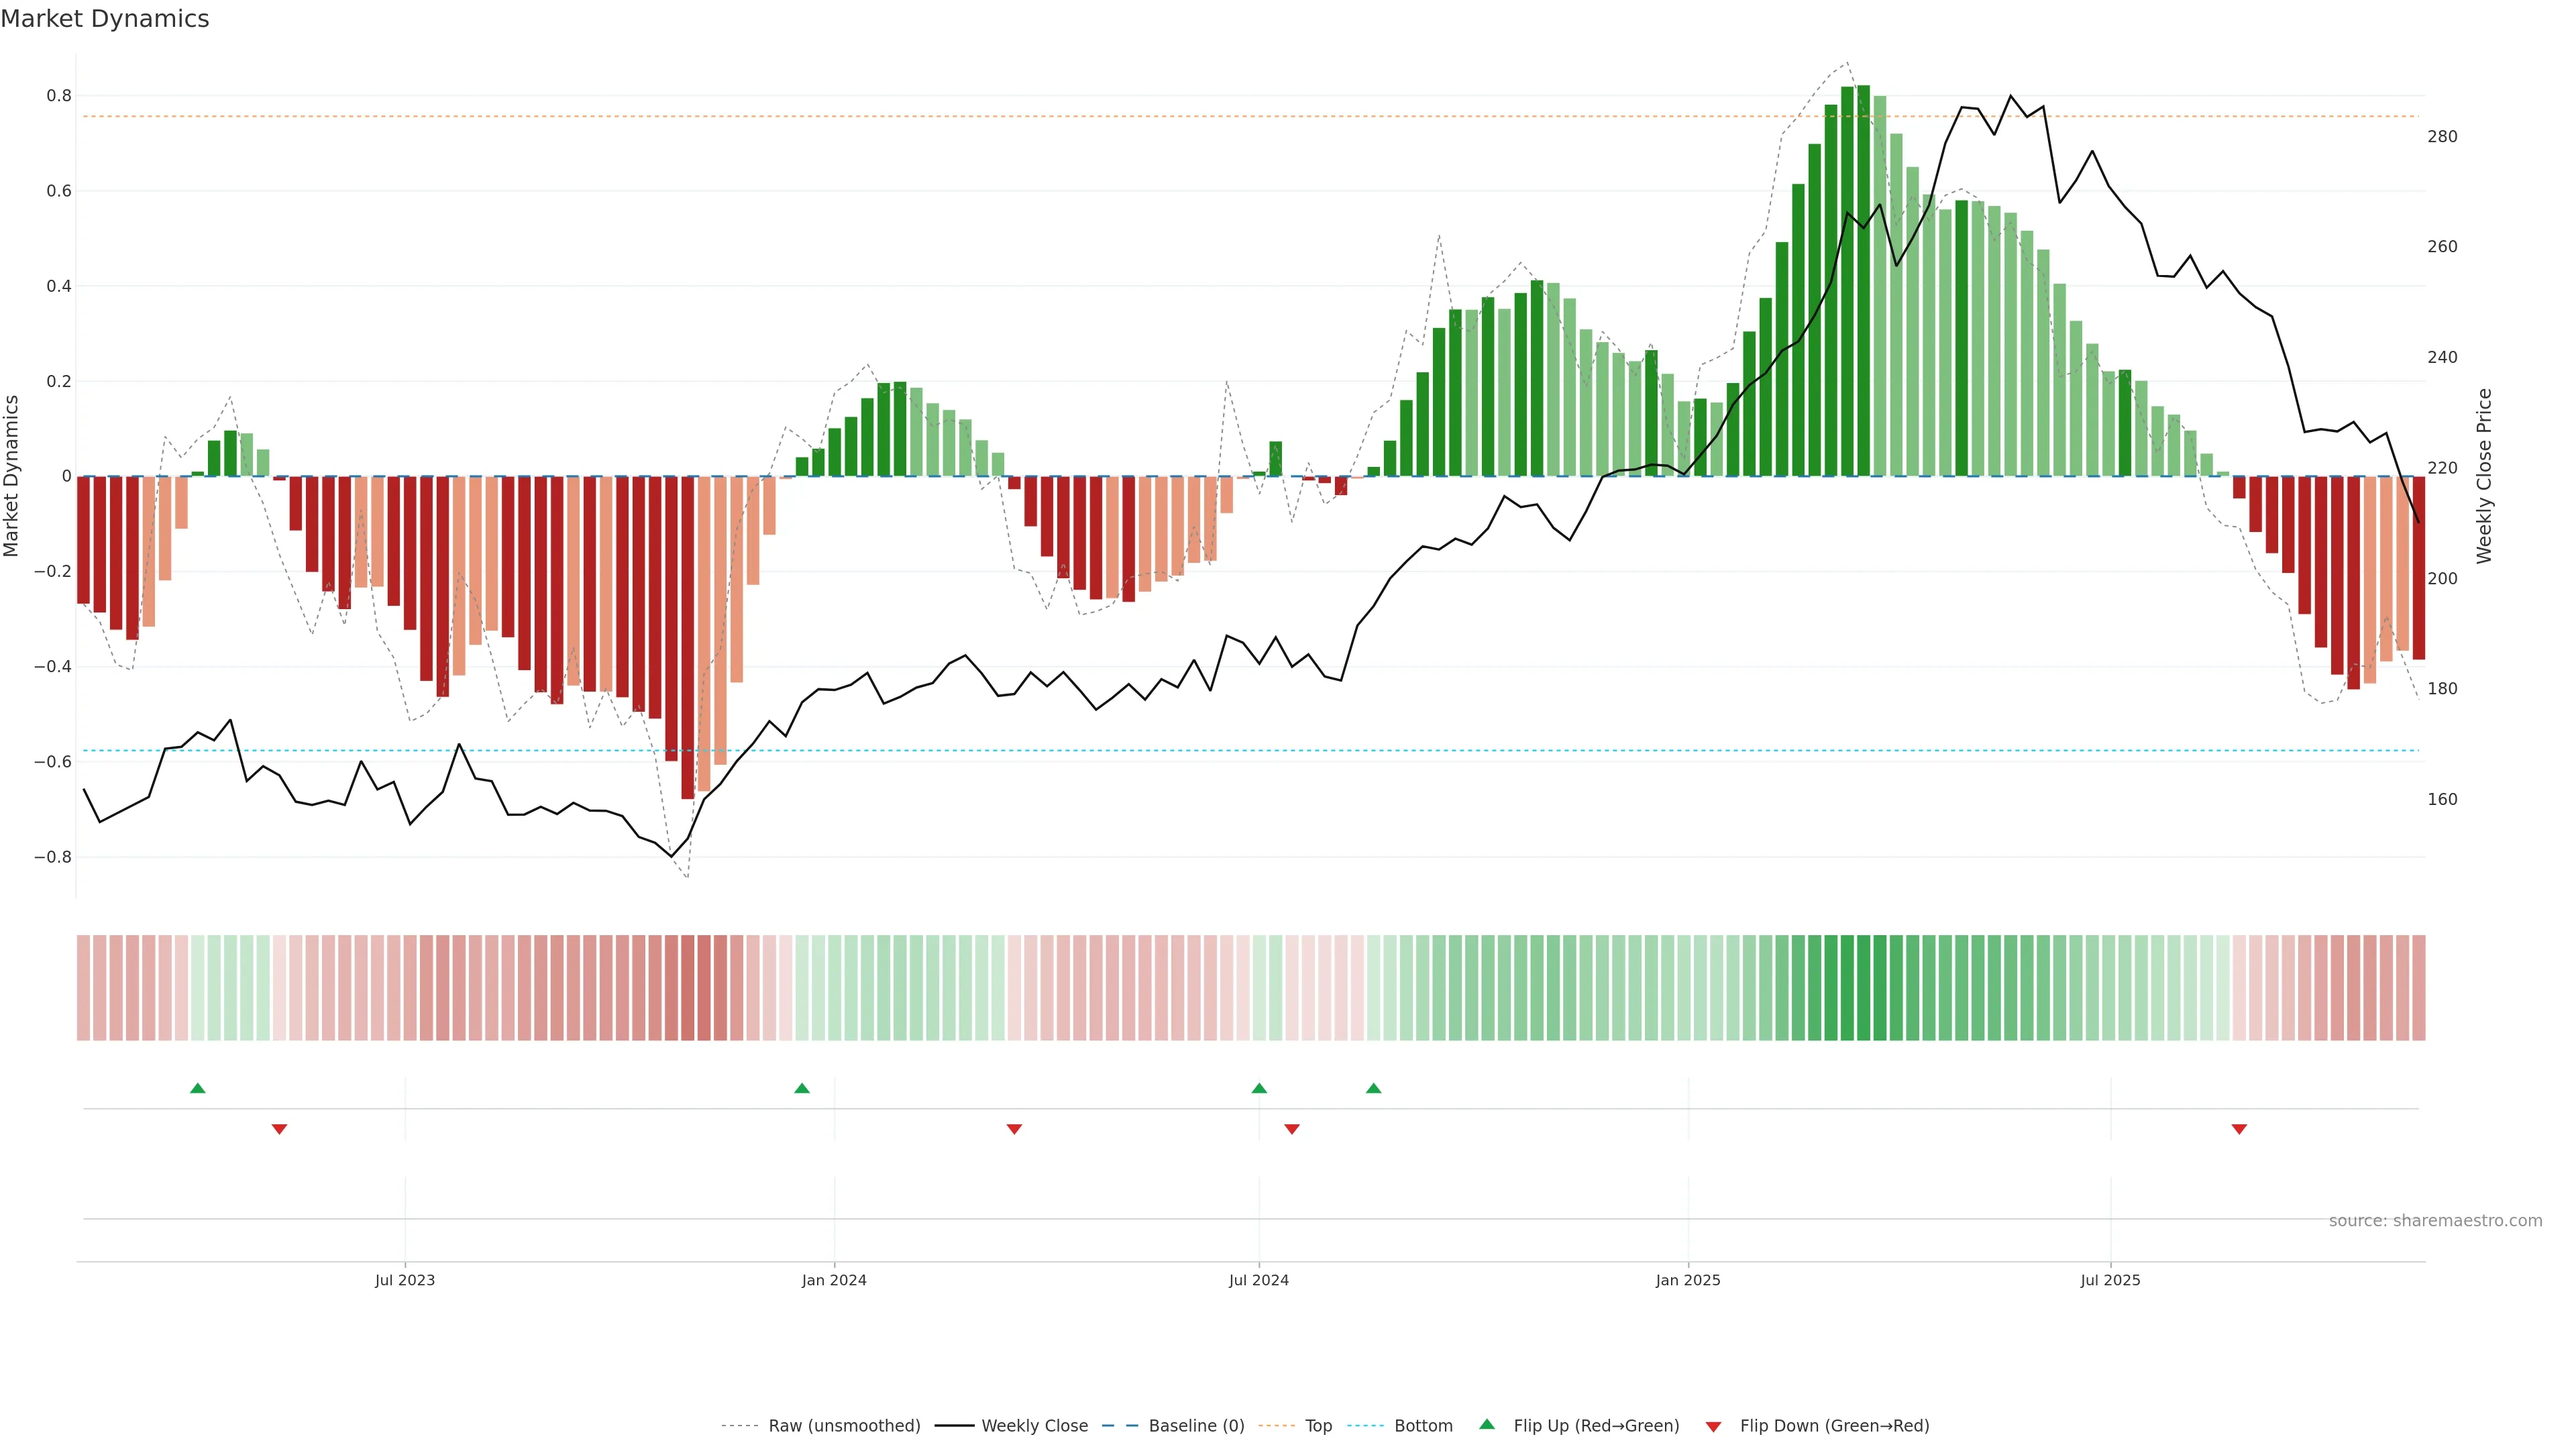Click the Market Dynamics chart title
The width and height of the screenshot is (2576, 1449).
(x=105, y=19)
